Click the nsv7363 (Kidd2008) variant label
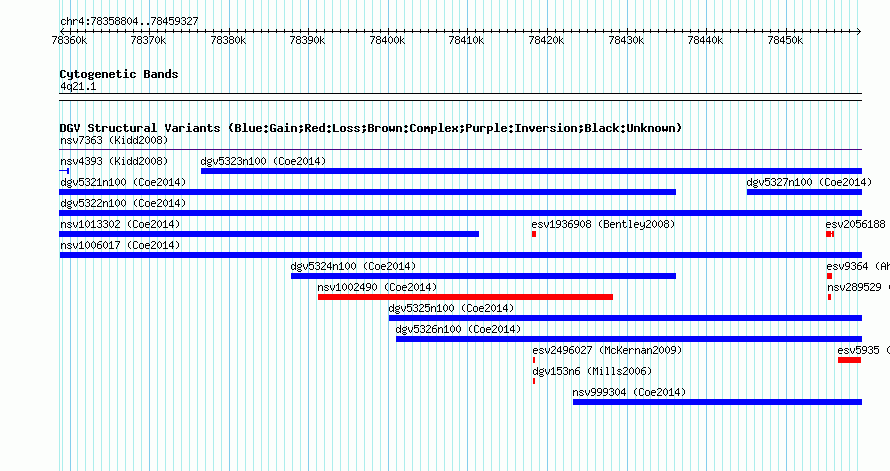This screenshot has height=471, width=890. pyautogui.click(x=114, y=140)
